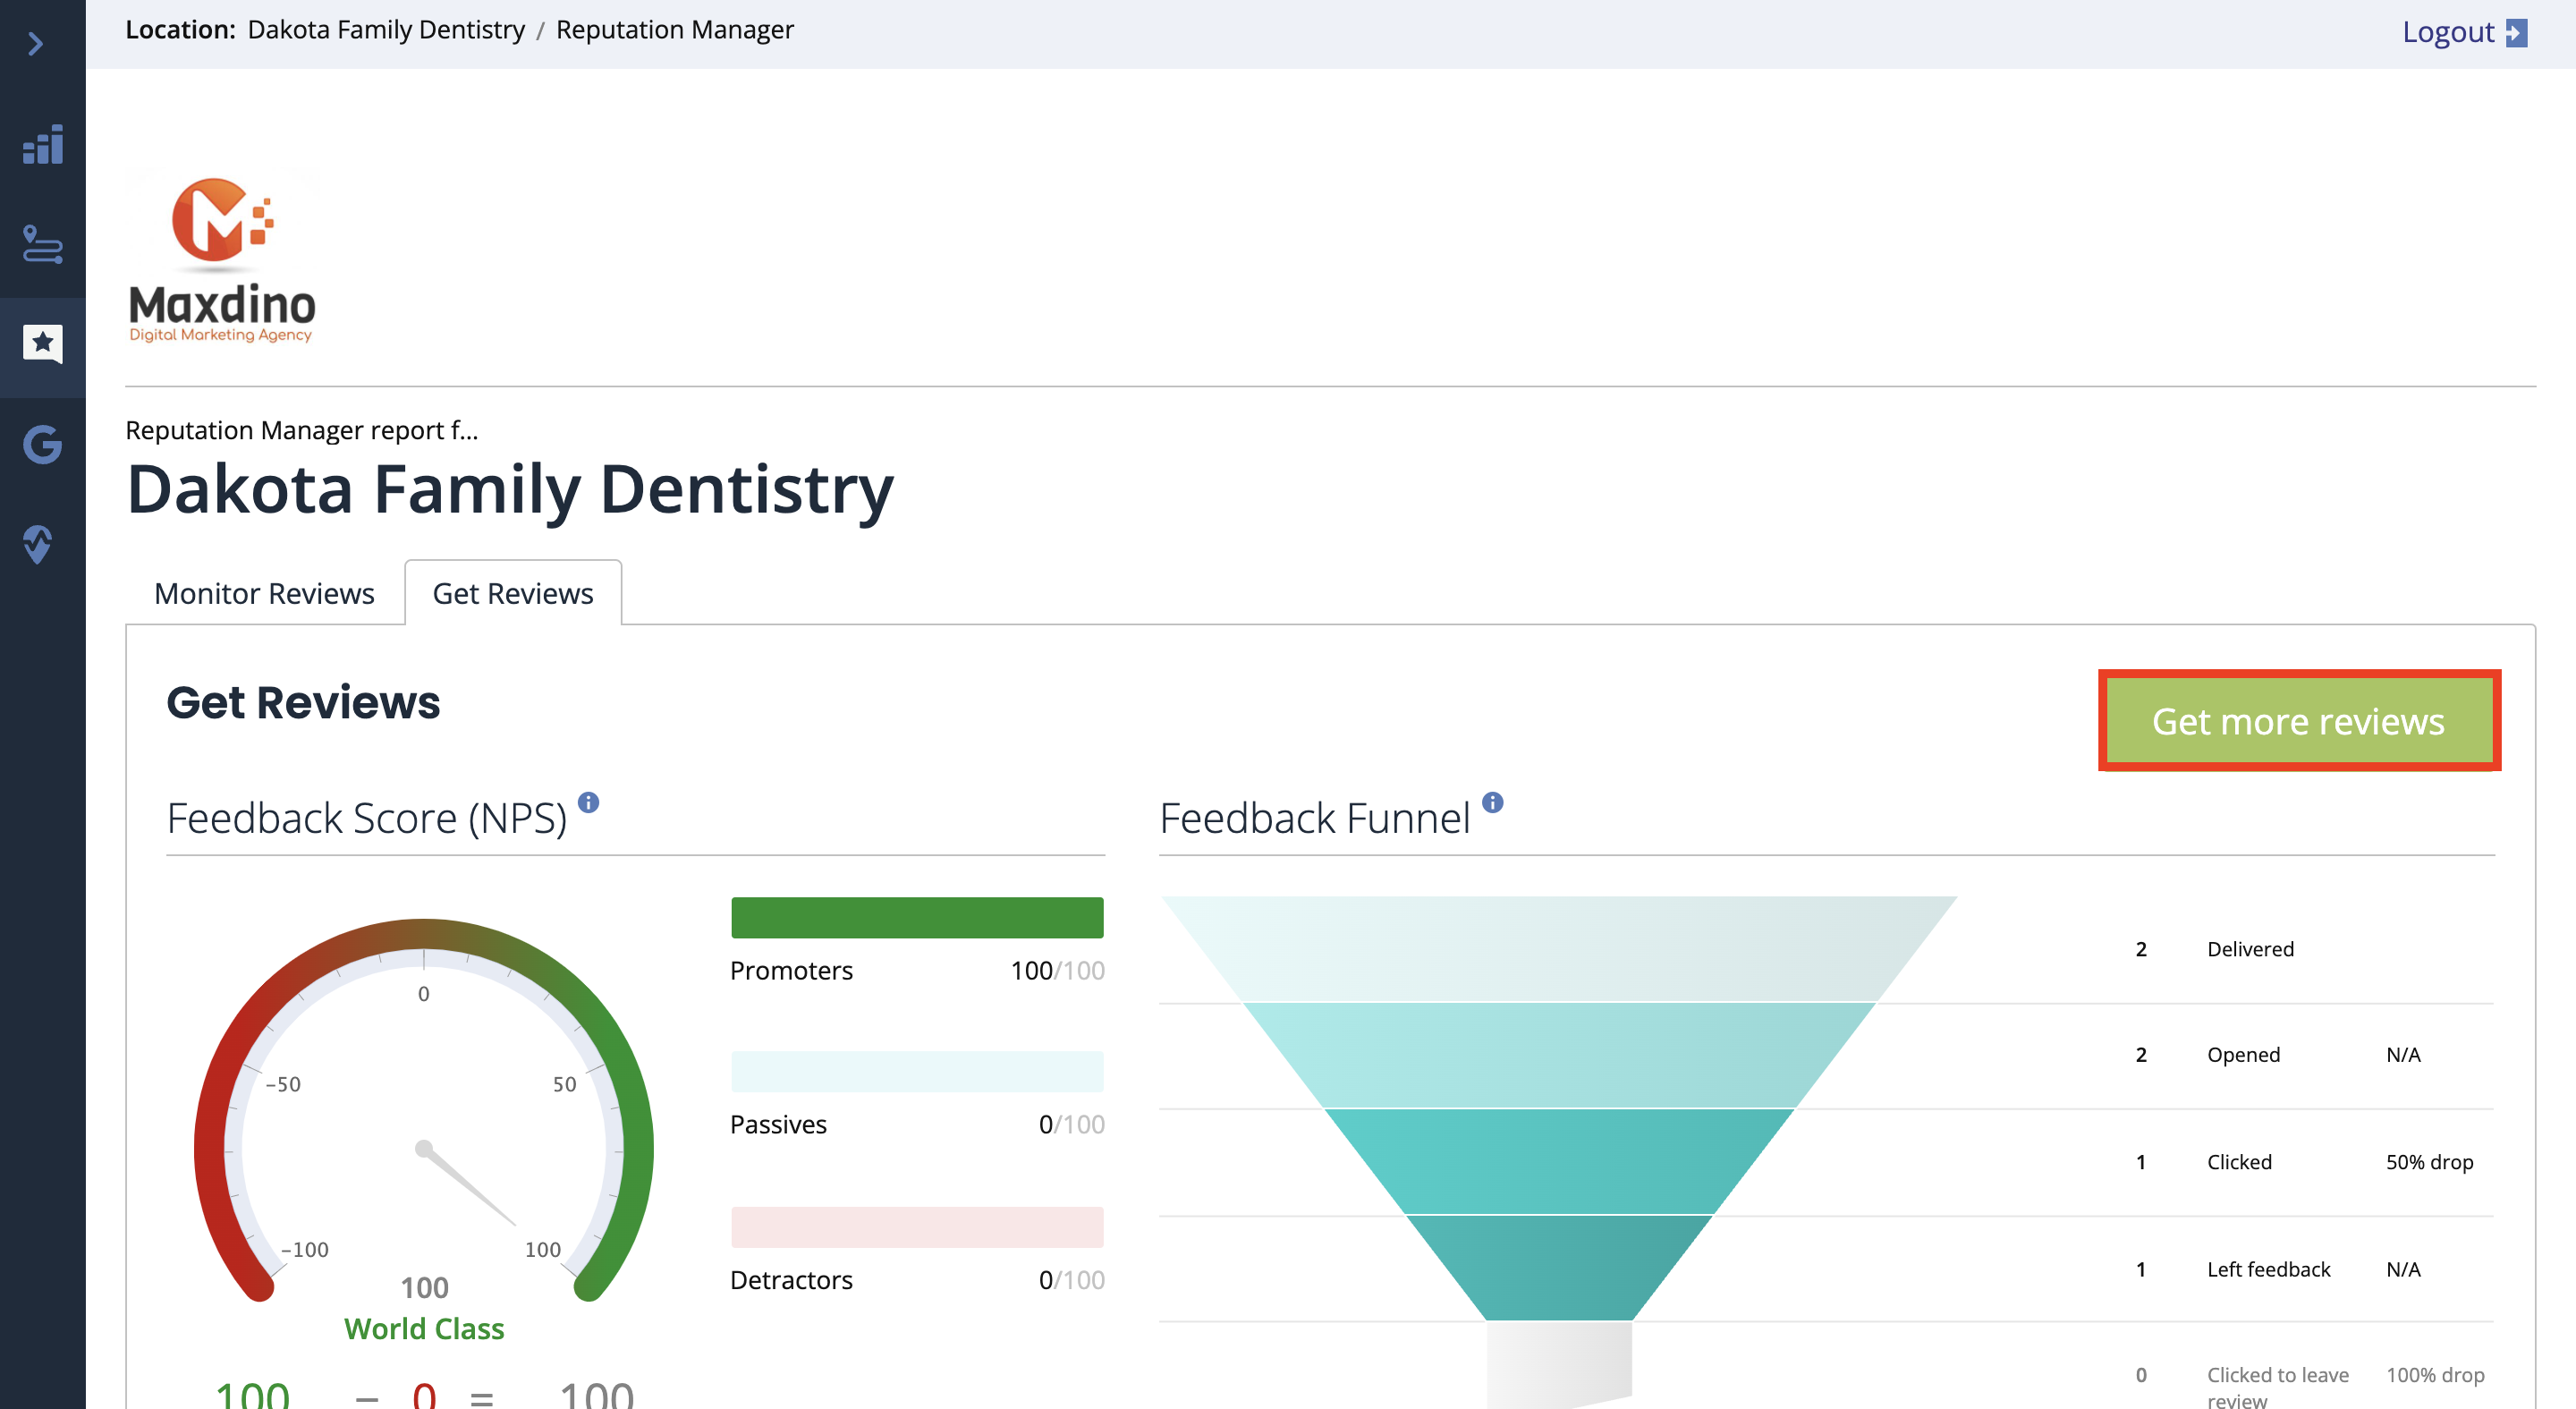
Task: Click Reputation Manager in the breadcrumb
Action: 675,30
